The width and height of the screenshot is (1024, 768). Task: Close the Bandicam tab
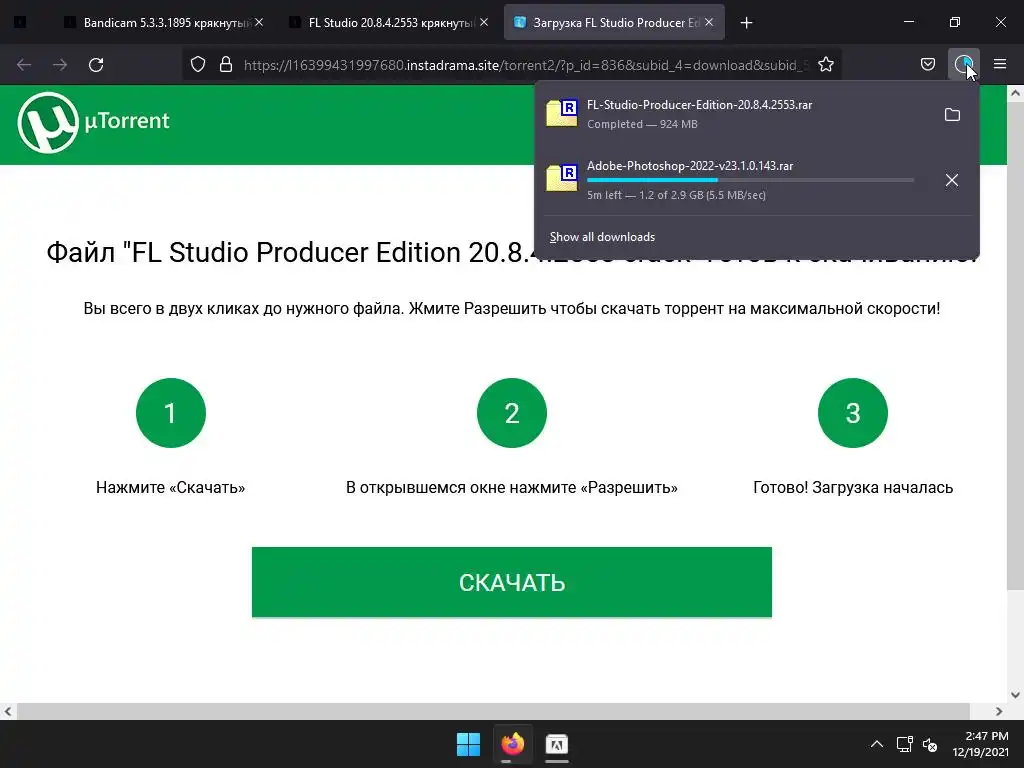(x=259, y=22)
